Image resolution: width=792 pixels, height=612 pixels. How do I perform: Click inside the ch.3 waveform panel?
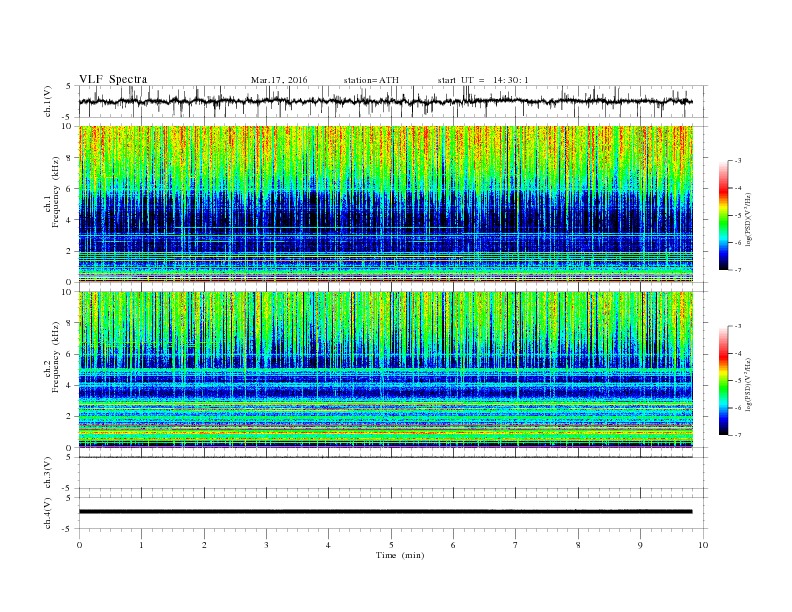pos(393,473)
